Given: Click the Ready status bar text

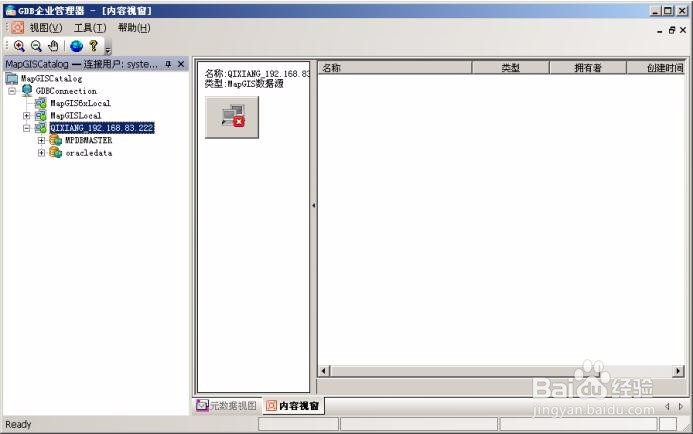Looking at the screenshot, I should click(x=18, y=424).
